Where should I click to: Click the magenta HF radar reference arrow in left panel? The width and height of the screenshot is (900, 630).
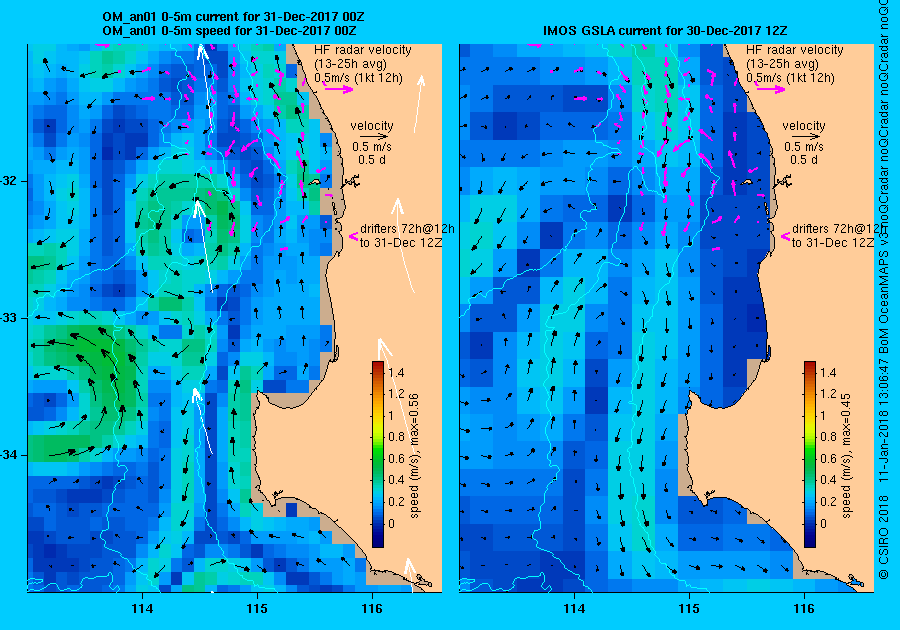[x=338, y=88]
